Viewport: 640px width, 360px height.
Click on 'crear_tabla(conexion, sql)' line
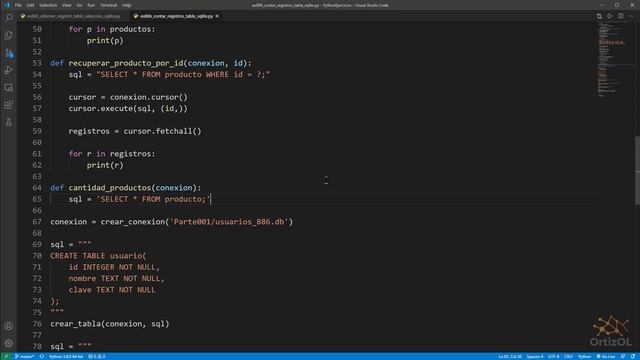click(x=109, y=324)
